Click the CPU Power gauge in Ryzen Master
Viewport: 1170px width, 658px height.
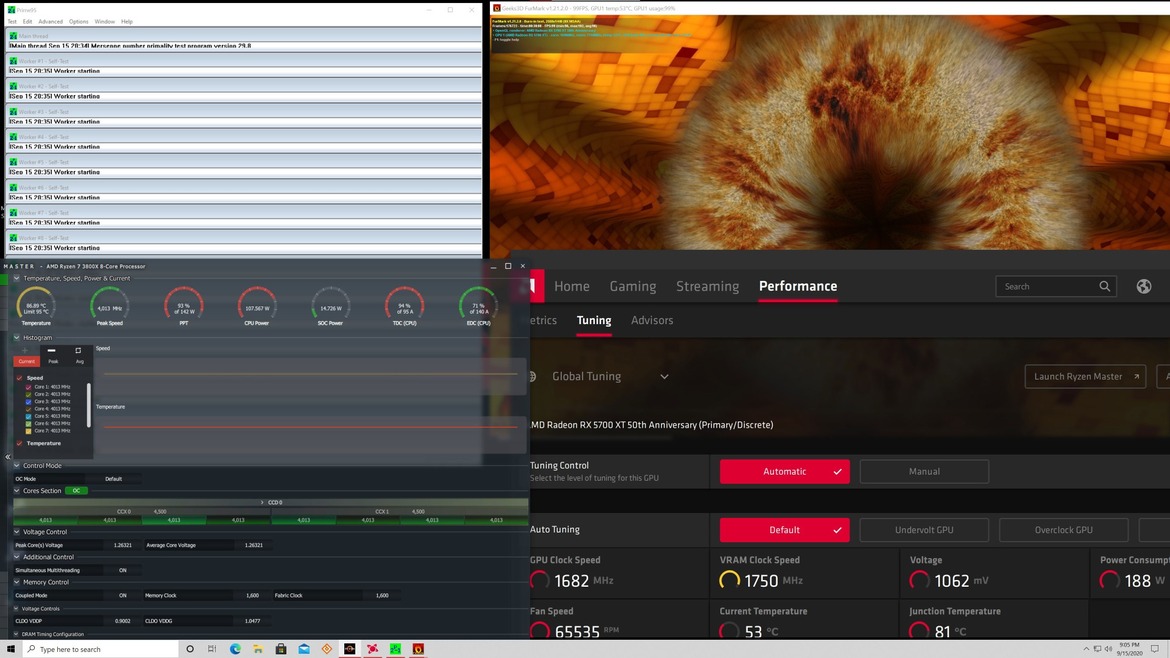(257, 306)
